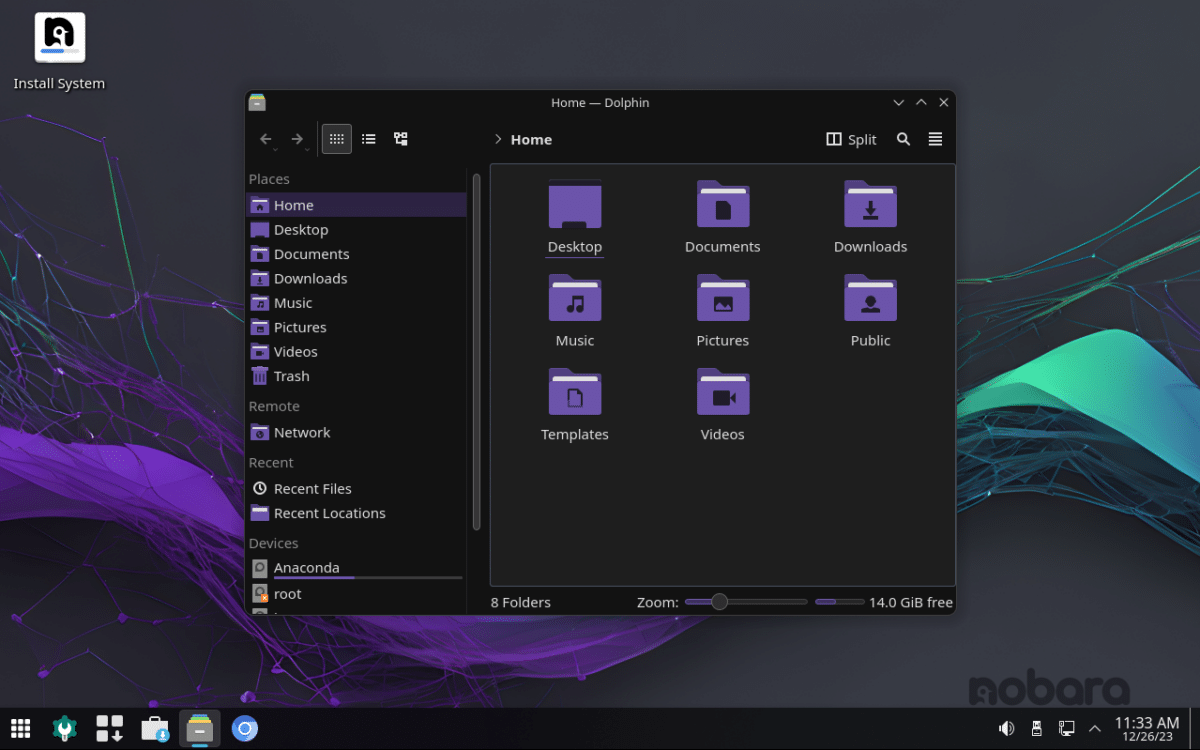This screenshot has height=750, width=1200.
Task: Launch Install System from the desktop
Action: (x=59, y=36)
